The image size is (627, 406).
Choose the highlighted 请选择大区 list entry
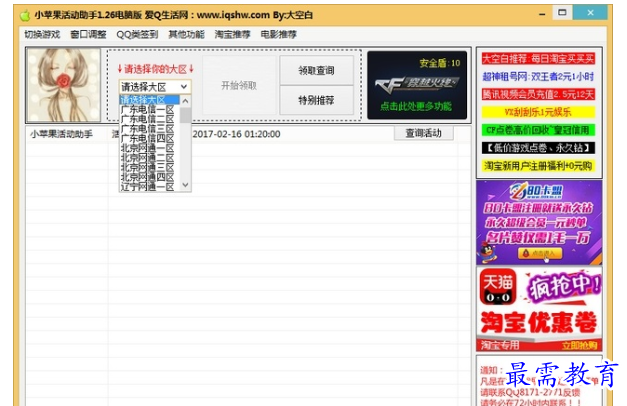[150, 100]
